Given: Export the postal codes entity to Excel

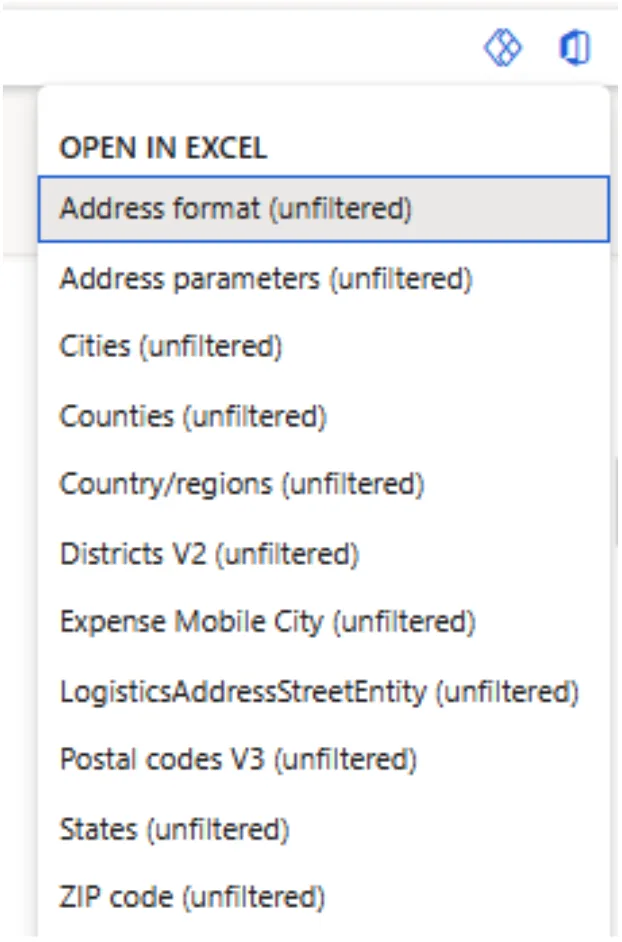Looking at the screenshot, I should [x=238, y=760].
